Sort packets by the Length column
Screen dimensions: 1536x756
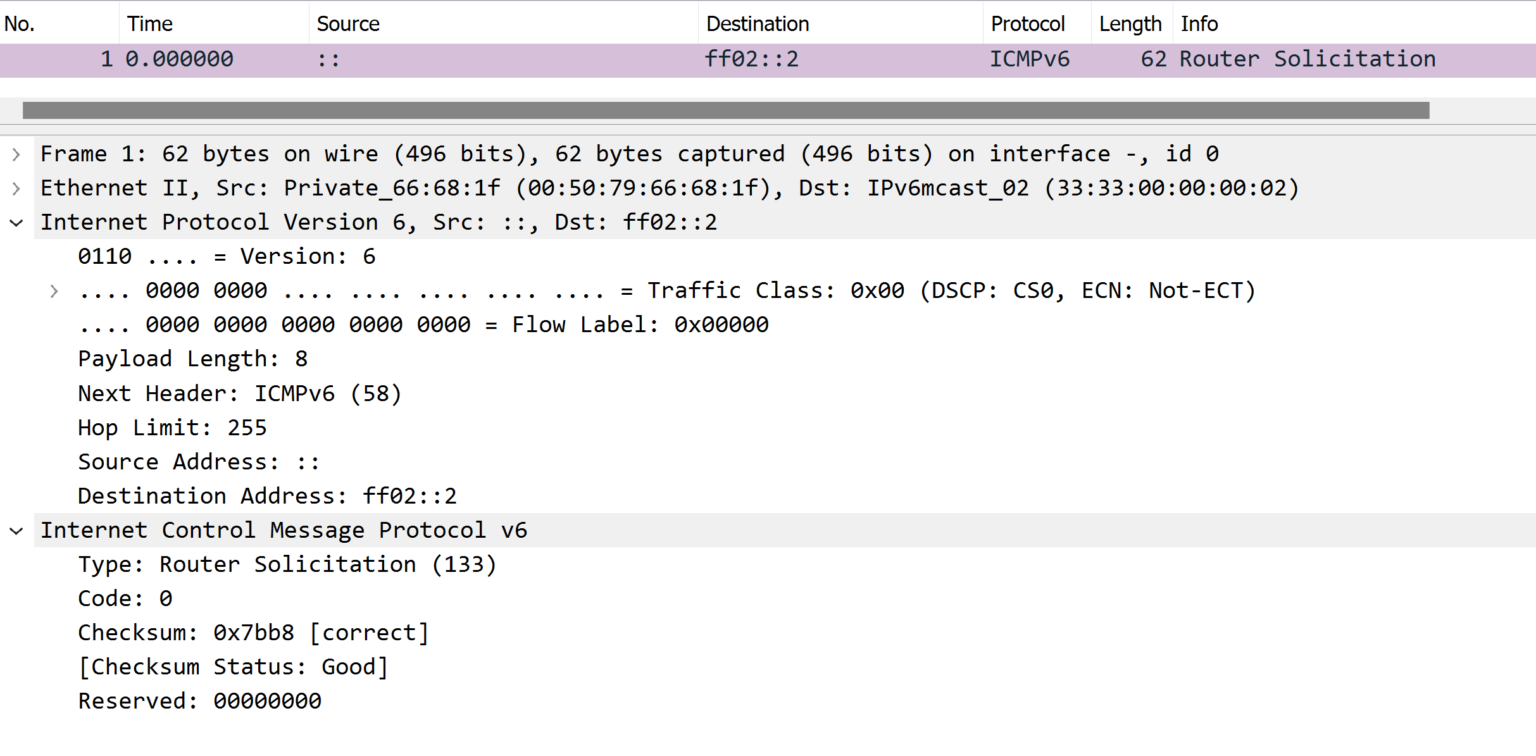pyautogui.click(x=1130, y=23)
